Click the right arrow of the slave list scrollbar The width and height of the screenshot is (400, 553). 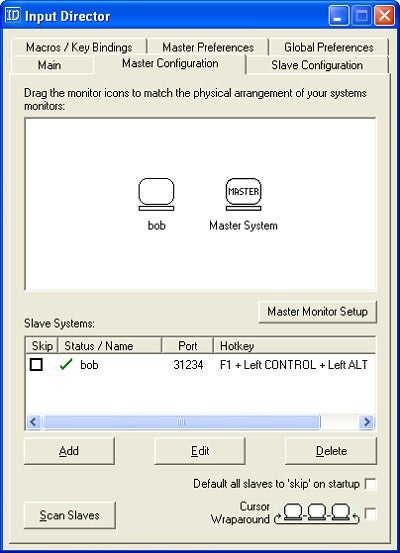point(367,422)
